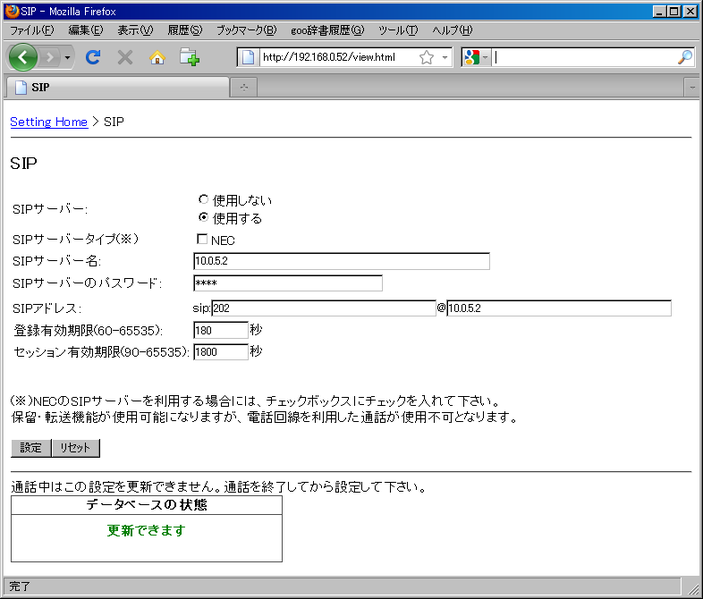The image size is (703, 599).
Task: Expand the address bar URL dropdown
Action: pos(445,57)
